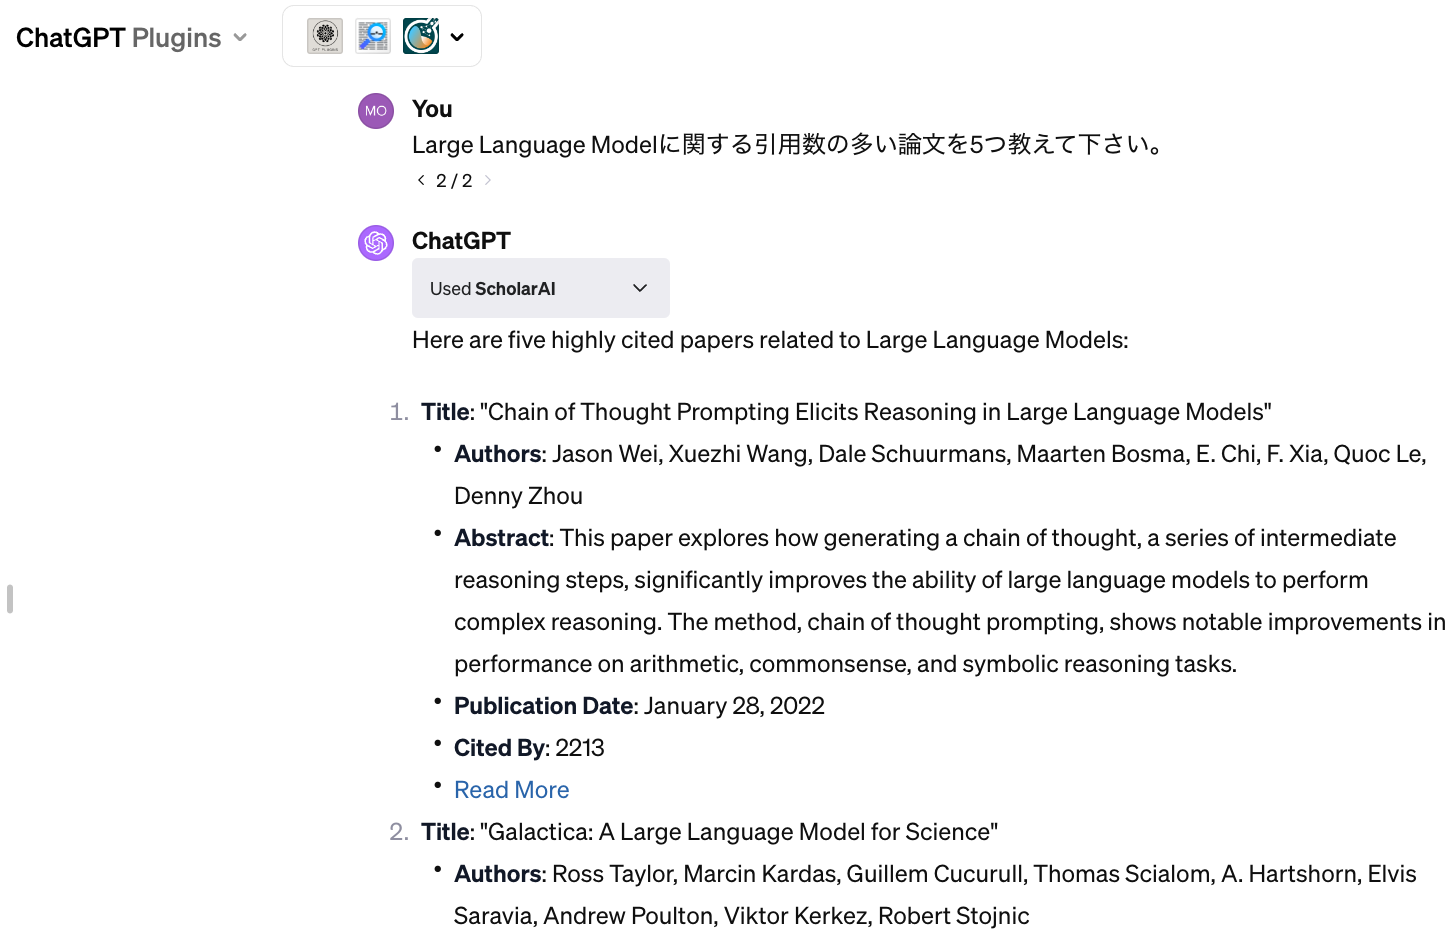
Task: Click the 2 / 2 version counter
Action: (454, 181)
